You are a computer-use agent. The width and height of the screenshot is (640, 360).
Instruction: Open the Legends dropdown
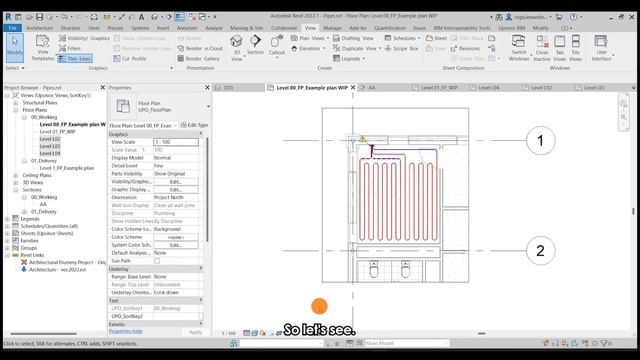point(349,58)
